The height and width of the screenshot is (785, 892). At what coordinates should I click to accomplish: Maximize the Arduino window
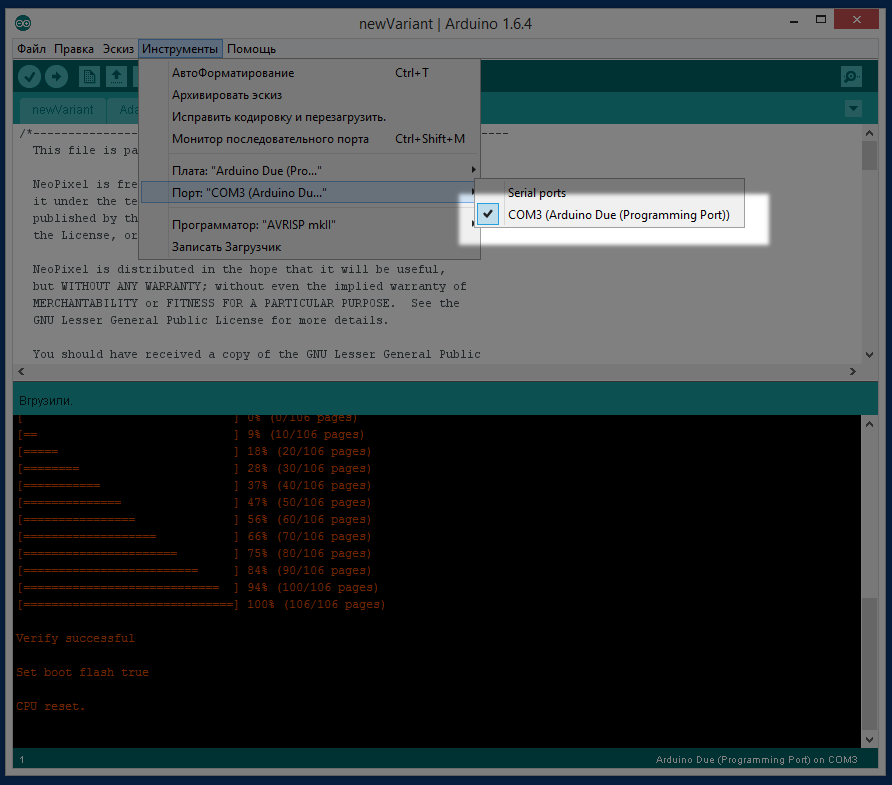(820, 20)
